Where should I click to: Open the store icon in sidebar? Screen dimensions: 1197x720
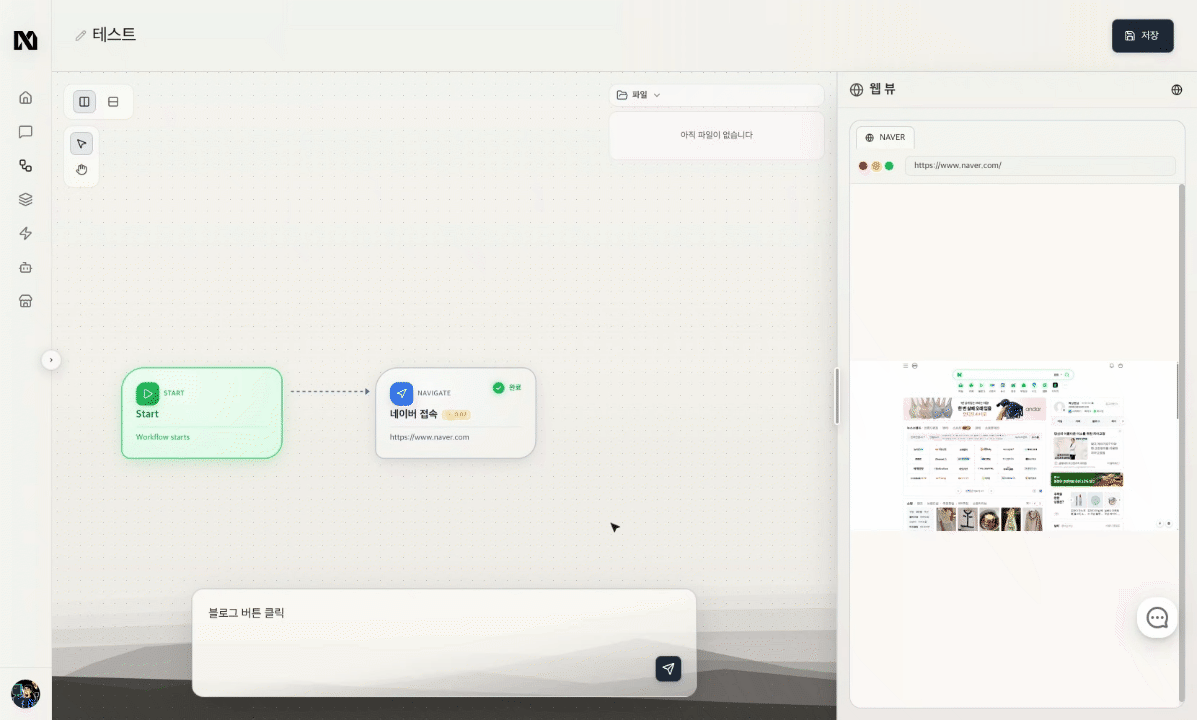pyautogui.click(x=26, y=301)
